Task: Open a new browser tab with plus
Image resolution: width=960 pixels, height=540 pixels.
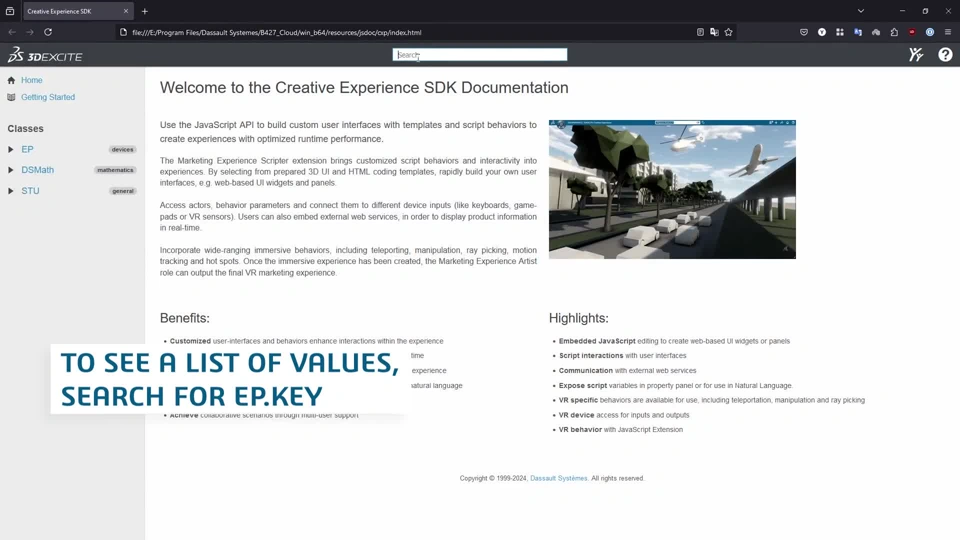Action: pyautogui.click(x=145, y=11)
